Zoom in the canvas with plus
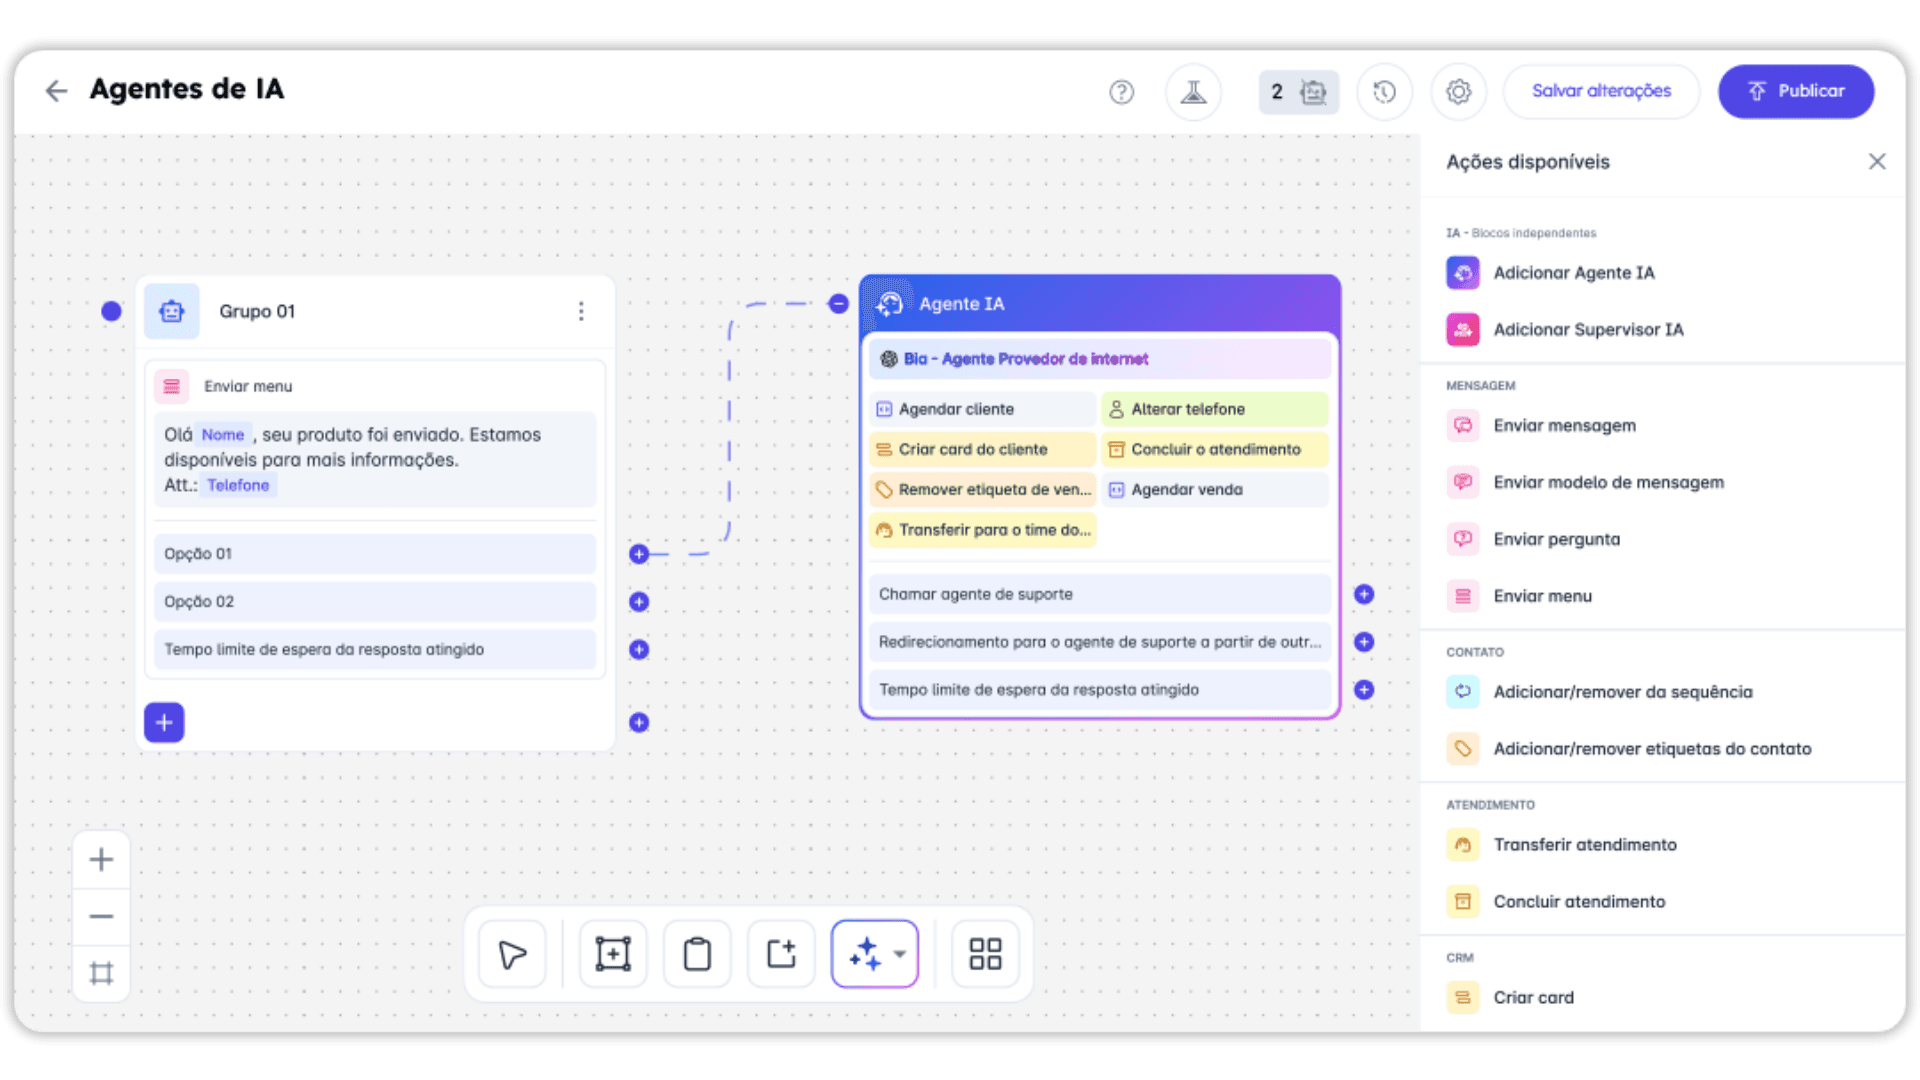 tap(101, 860)
